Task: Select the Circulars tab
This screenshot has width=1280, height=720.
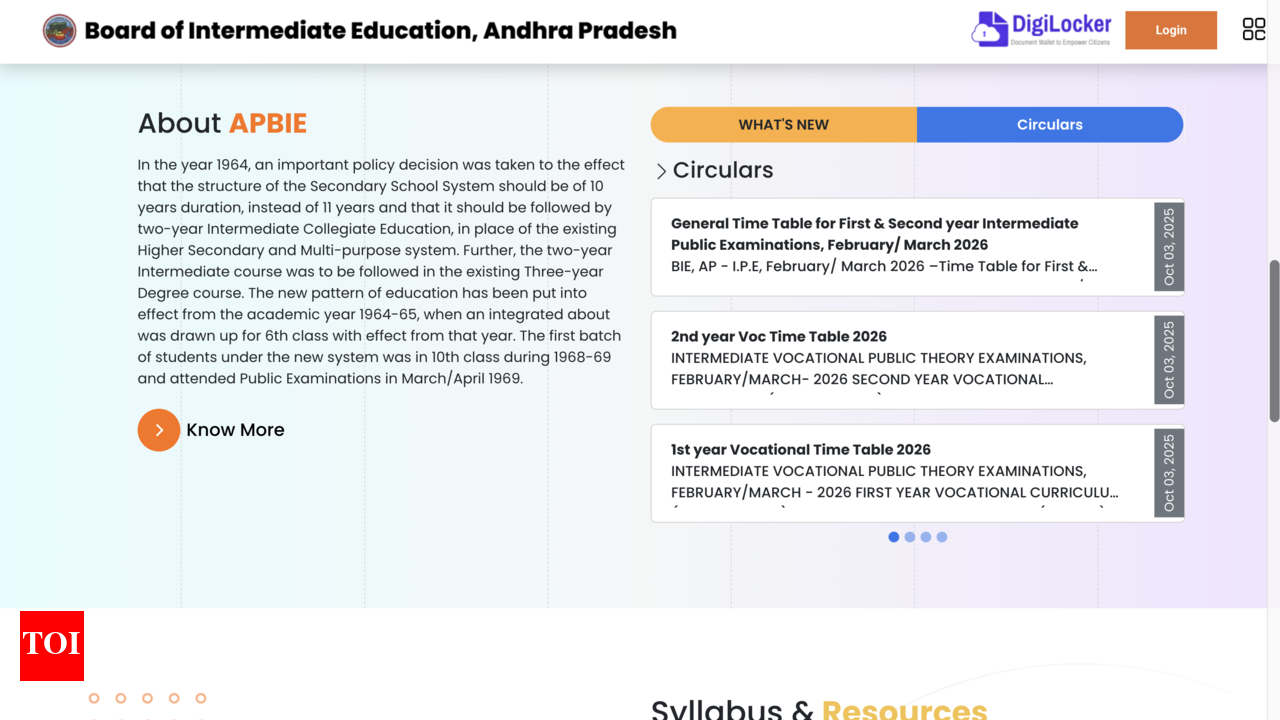Action: click(x=1049, y=125)
